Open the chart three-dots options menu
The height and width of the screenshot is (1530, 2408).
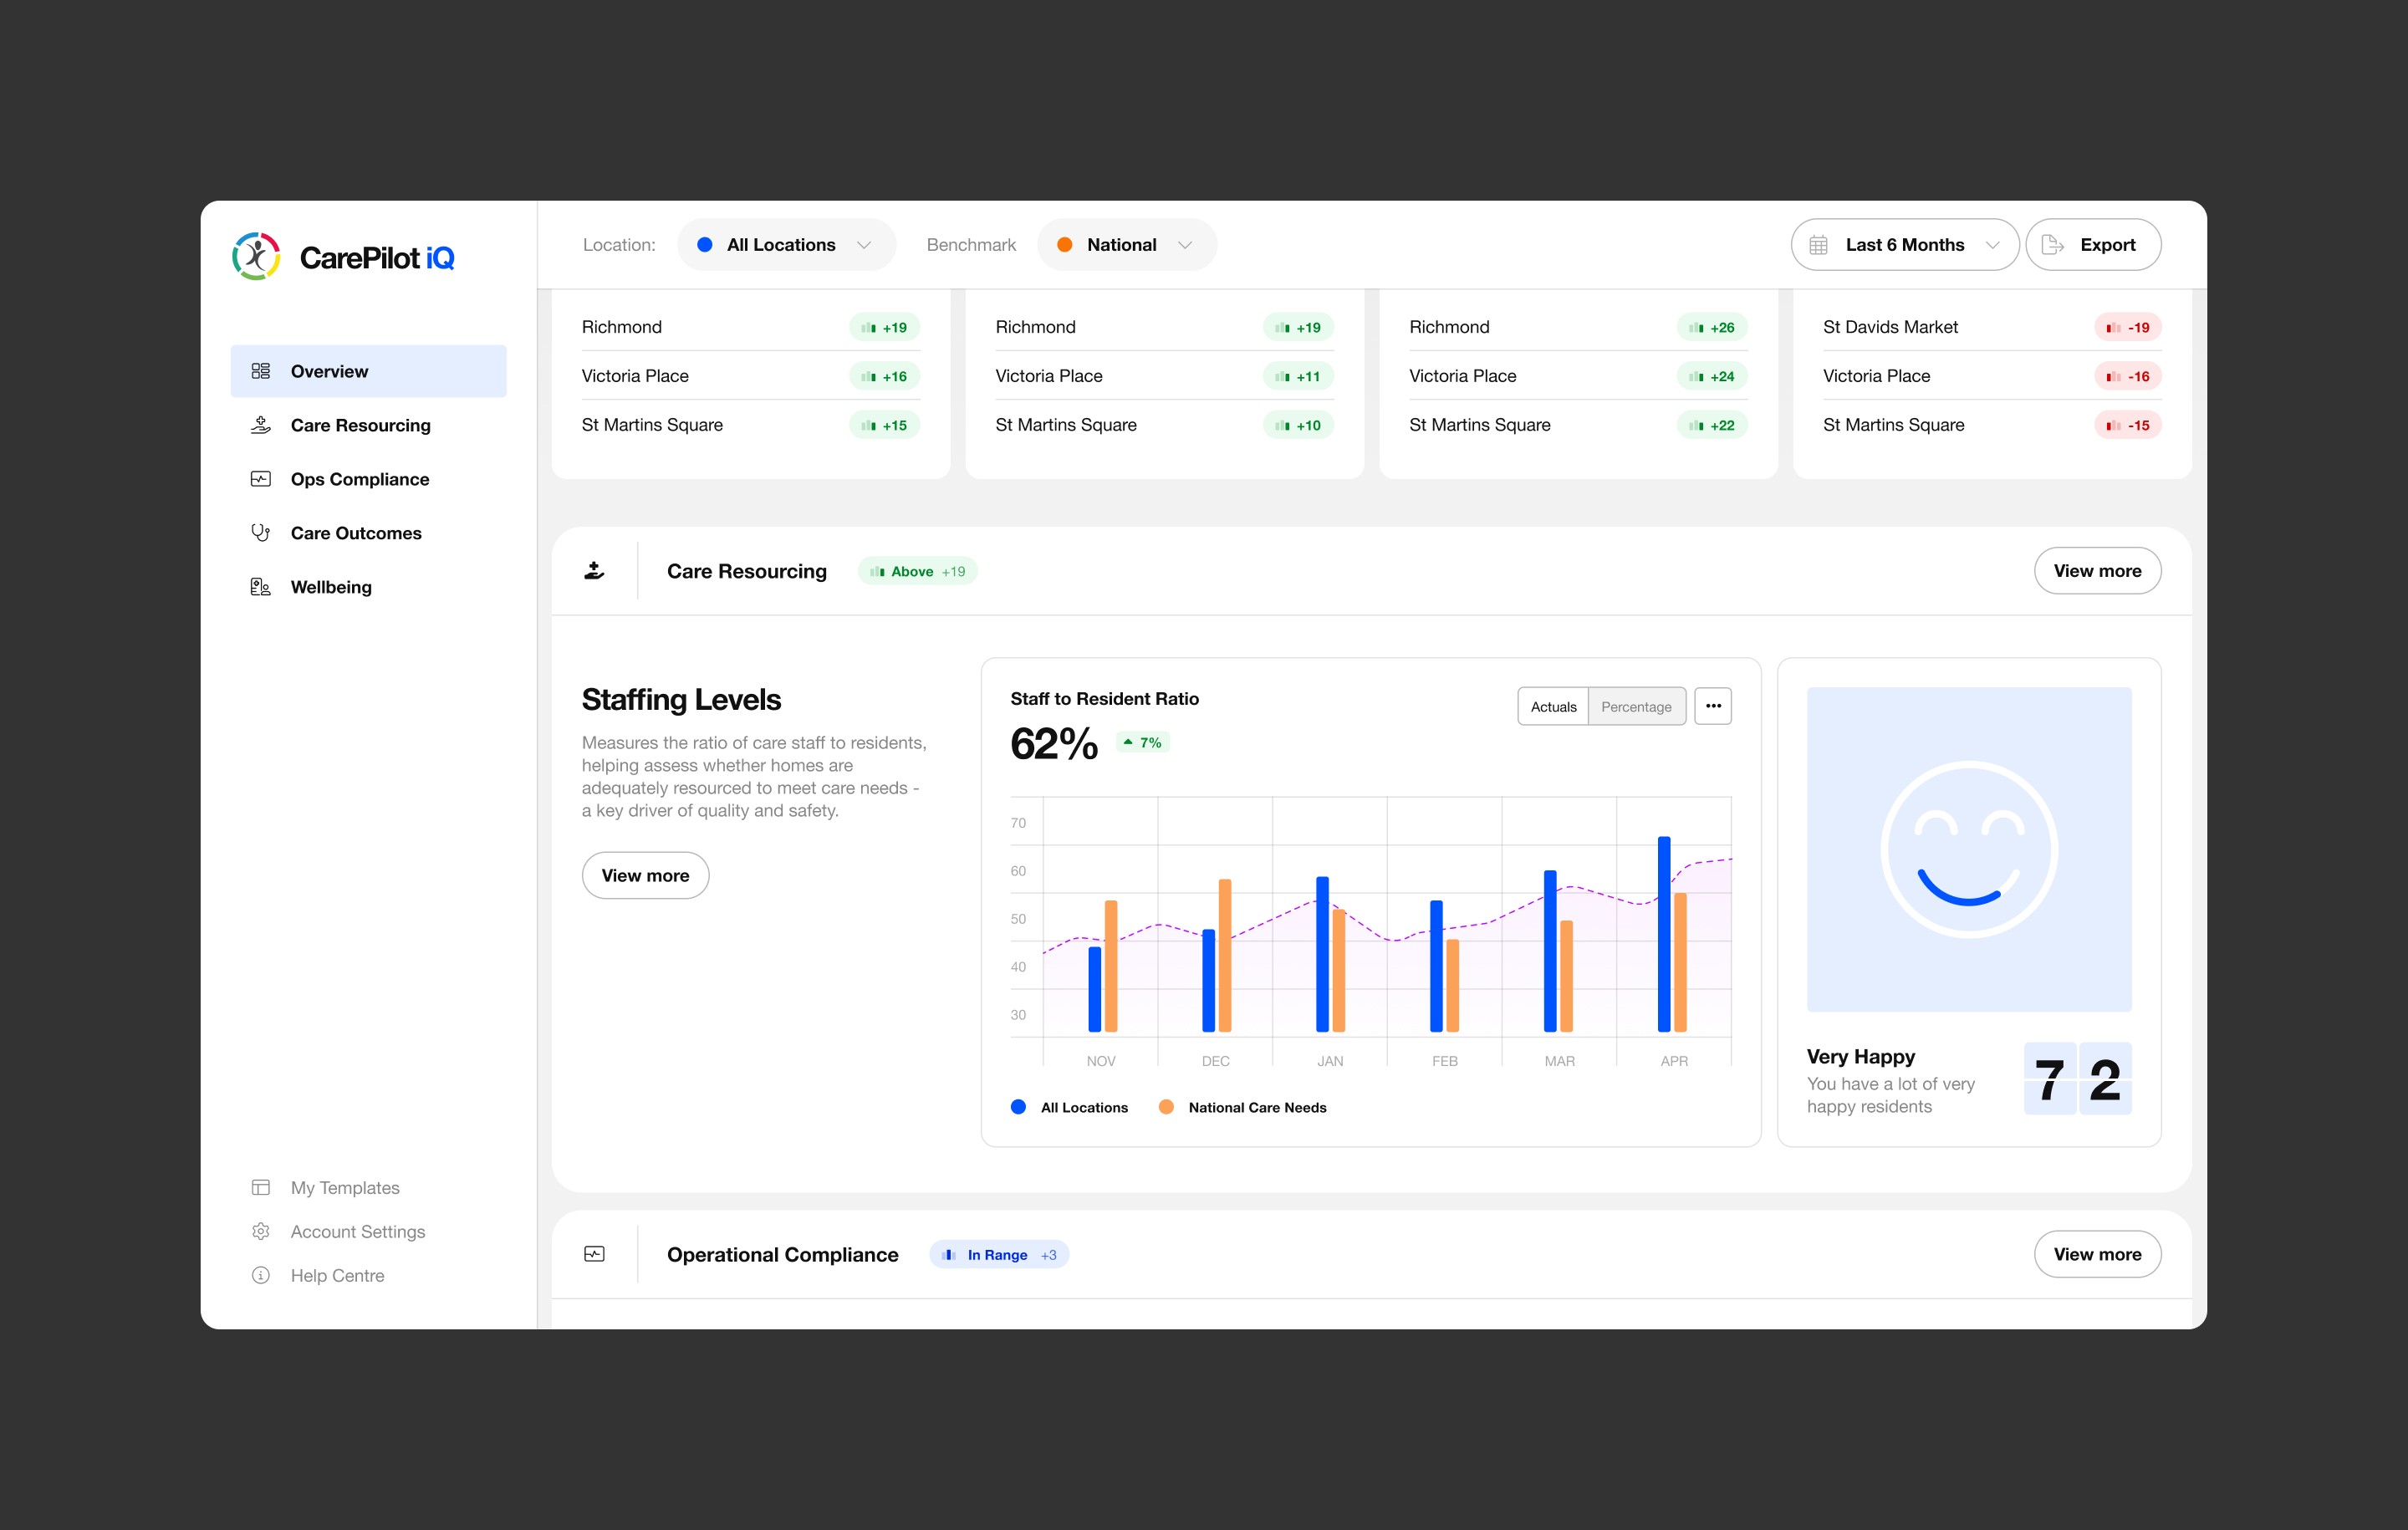[1712, 706]
